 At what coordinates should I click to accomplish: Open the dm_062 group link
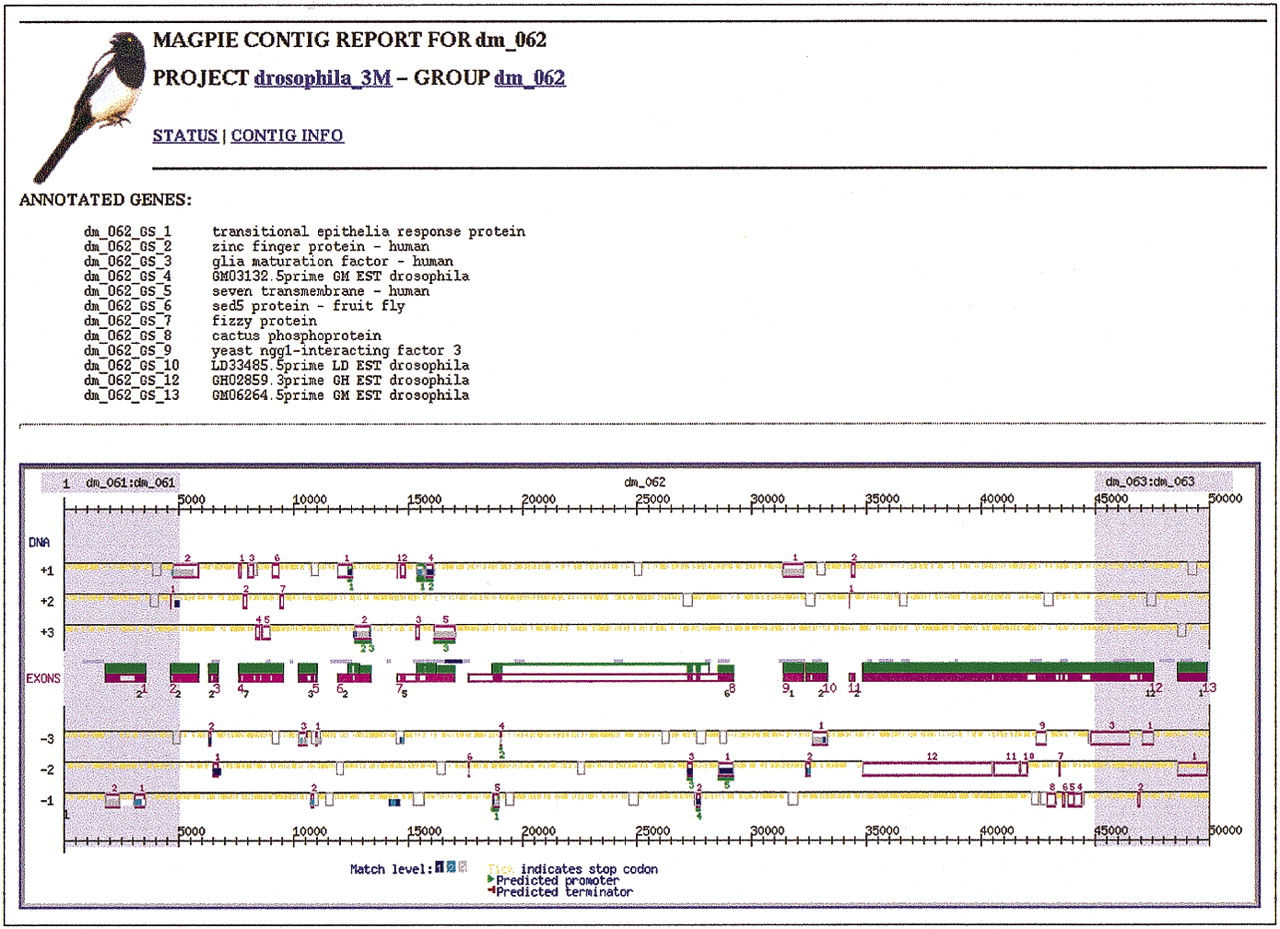(x=529, y=78)
